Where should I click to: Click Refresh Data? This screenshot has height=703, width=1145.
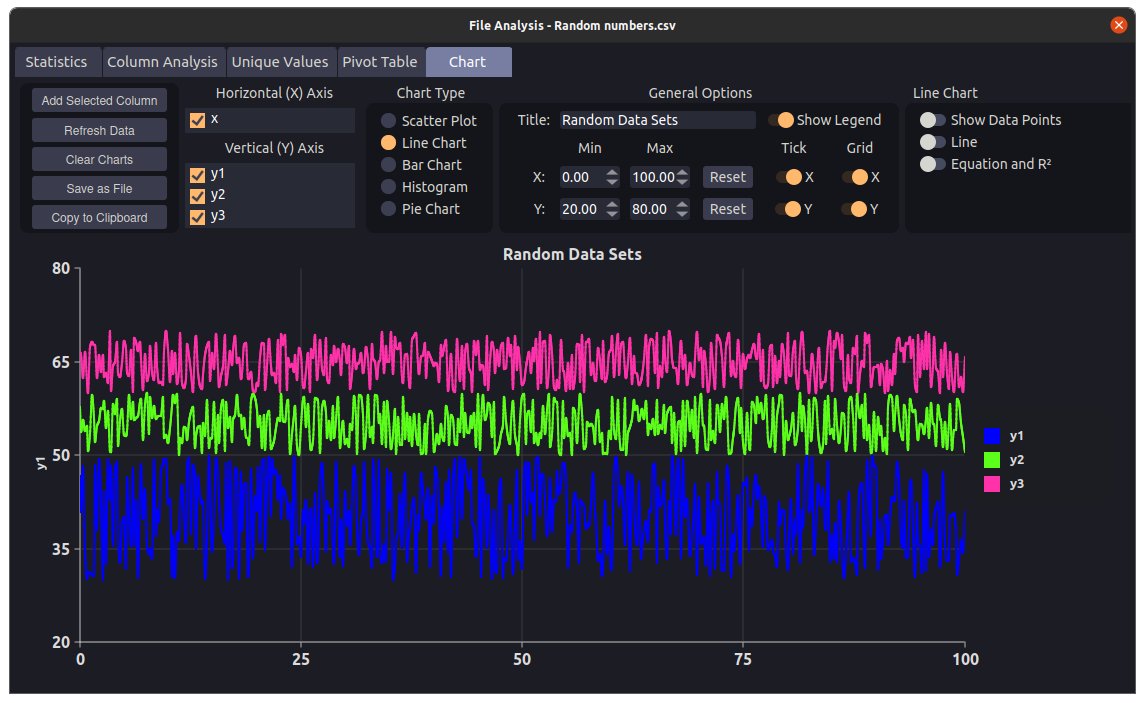(x=99, y=131)
